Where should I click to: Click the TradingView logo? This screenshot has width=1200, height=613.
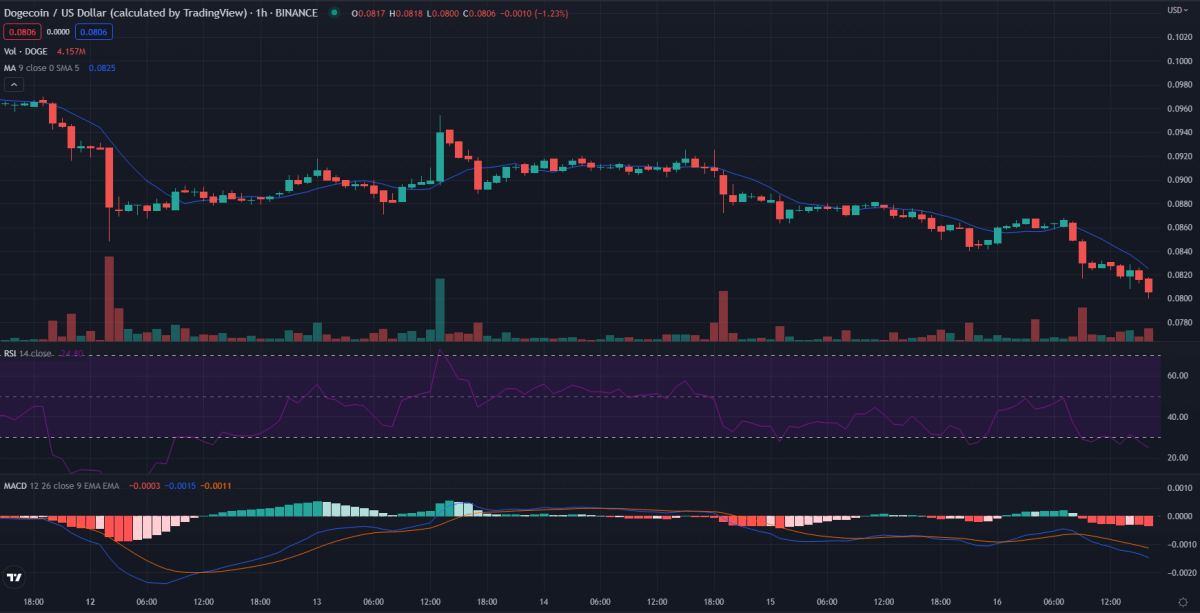15,577
